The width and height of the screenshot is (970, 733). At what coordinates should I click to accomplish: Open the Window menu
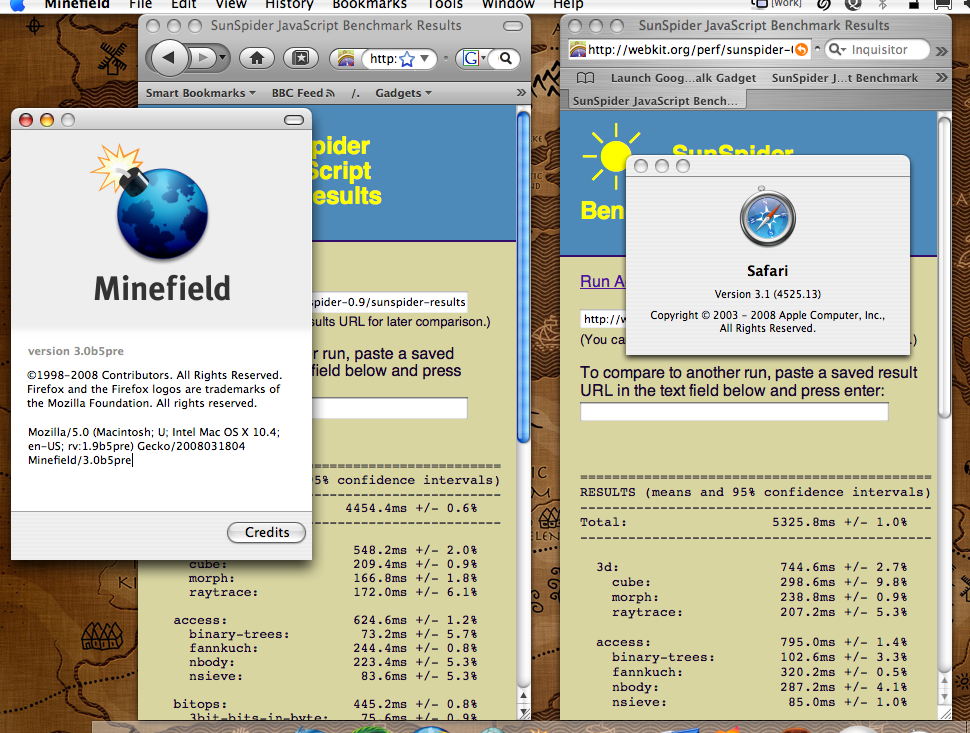coord(508,5)
